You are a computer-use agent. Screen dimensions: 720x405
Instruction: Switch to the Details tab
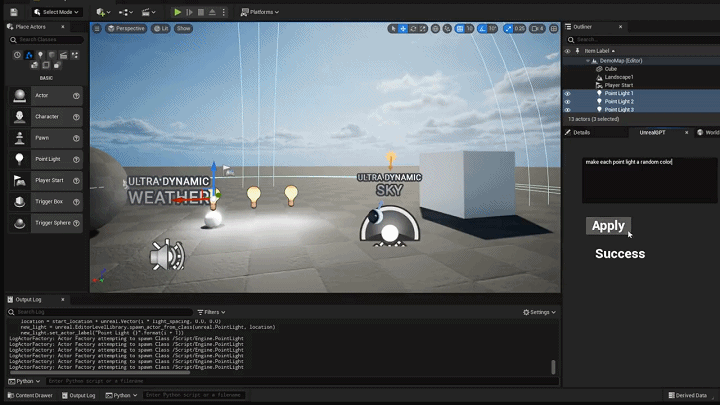[579, 132]
